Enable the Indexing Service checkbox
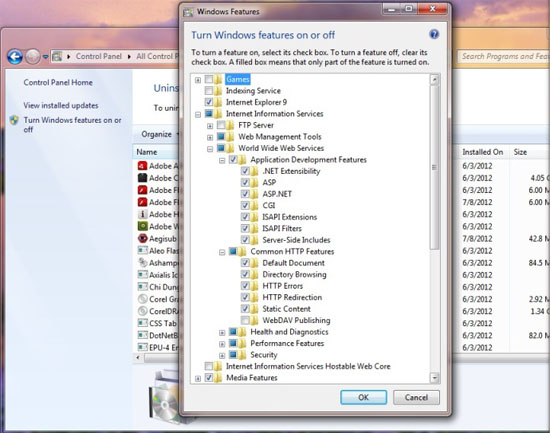Screen dimensions: 550x433 pos(209,91)
